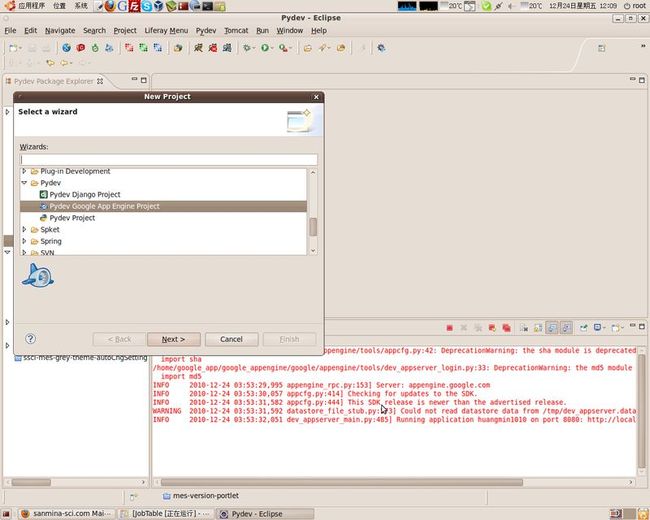Click the blue globe toolbar icon

coord(66,48)
